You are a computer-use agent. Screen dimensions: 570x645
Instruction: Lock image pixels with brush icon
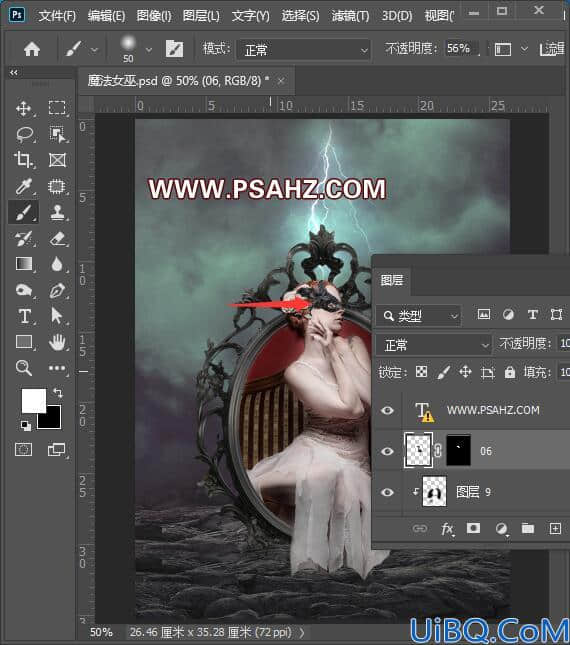443,372
